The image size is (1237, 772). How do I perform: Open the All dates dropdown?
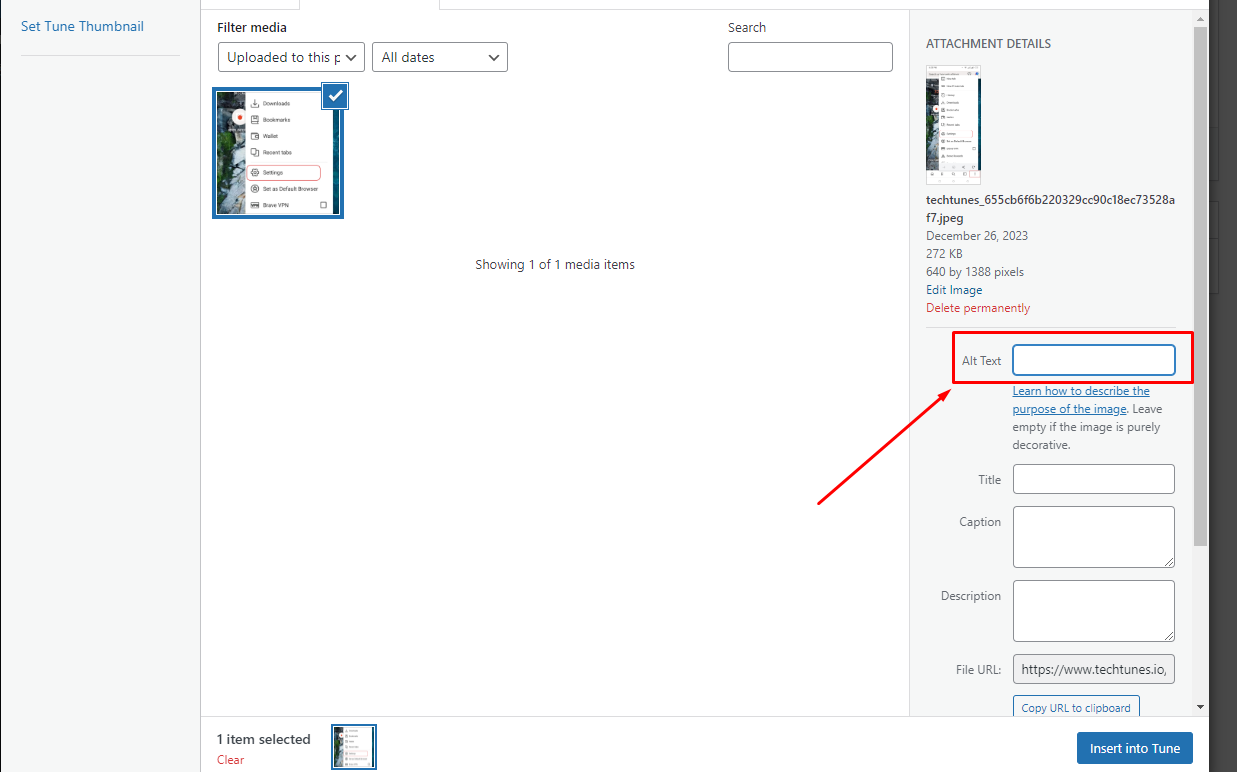pyautogui.click(x=440, y=57)
